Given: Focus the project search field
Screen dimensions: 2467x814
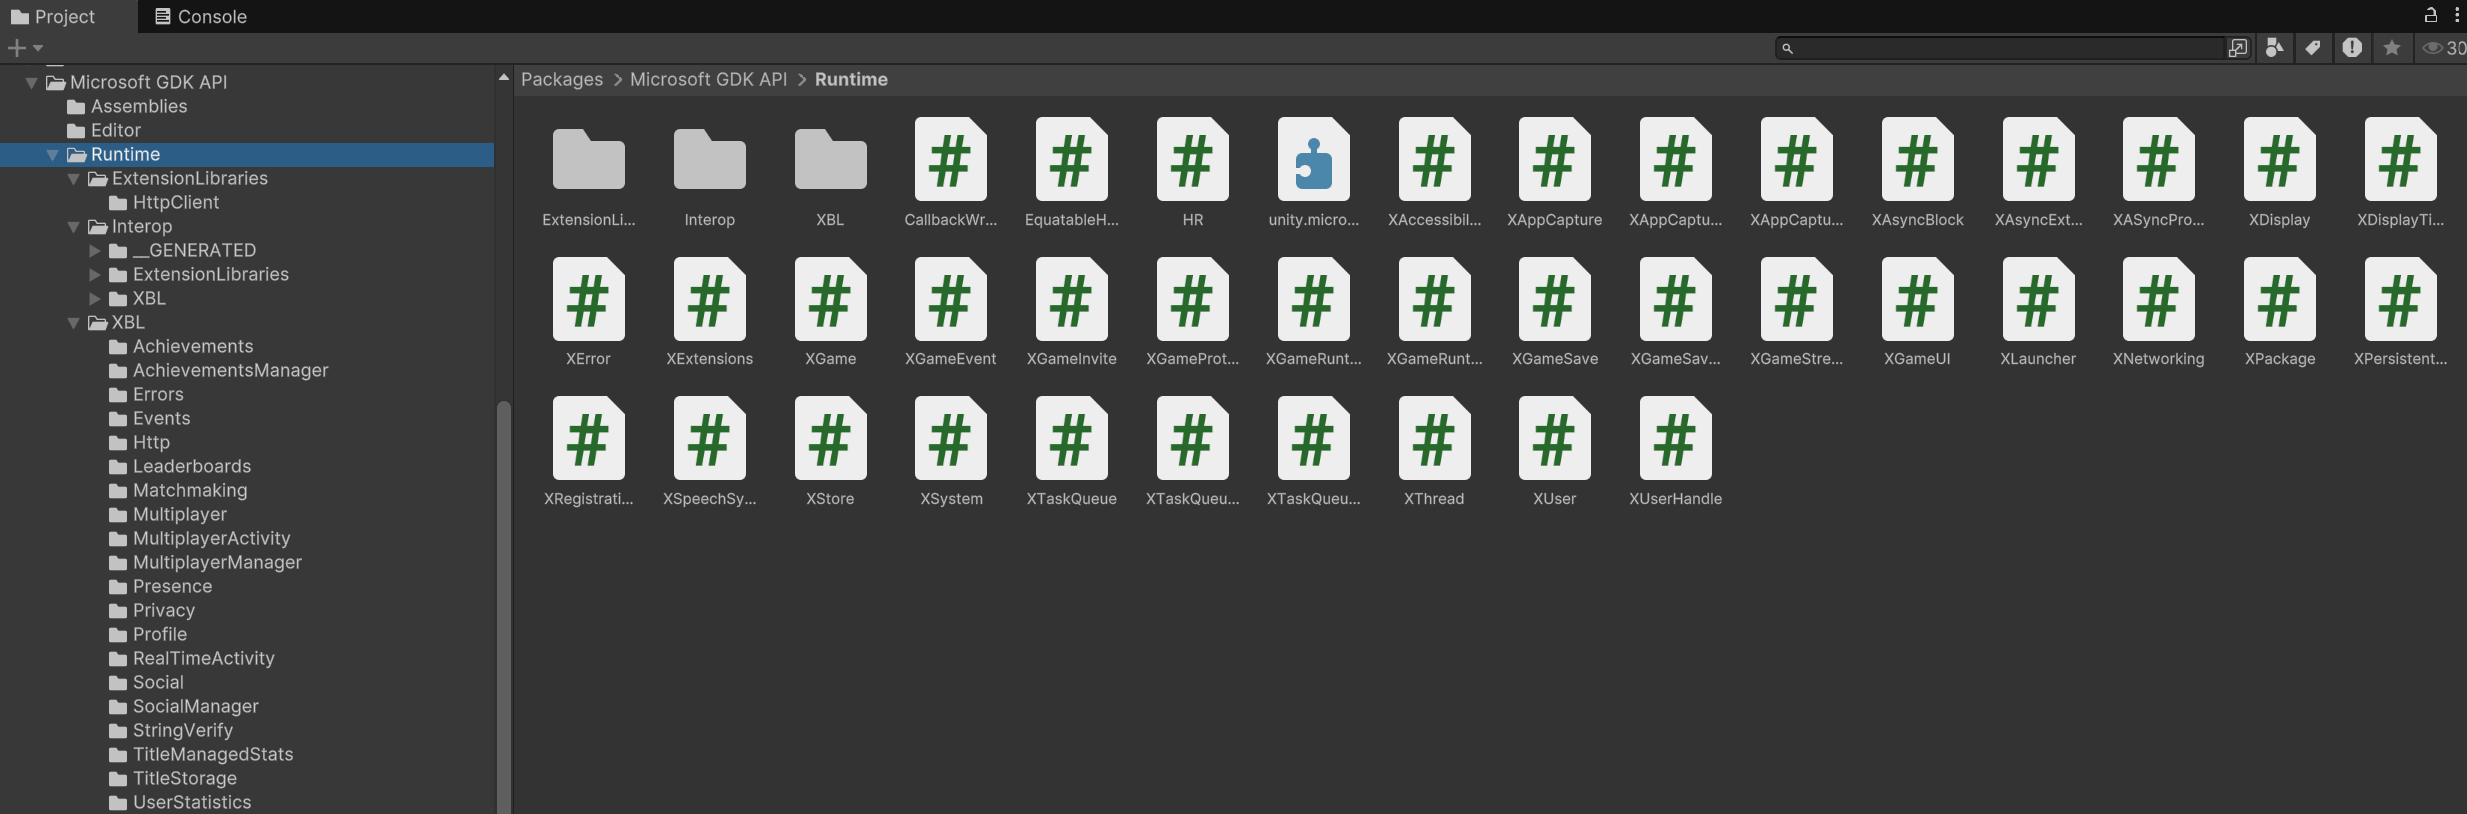Looking at the screenshot, I should [x=2000, y=48].
